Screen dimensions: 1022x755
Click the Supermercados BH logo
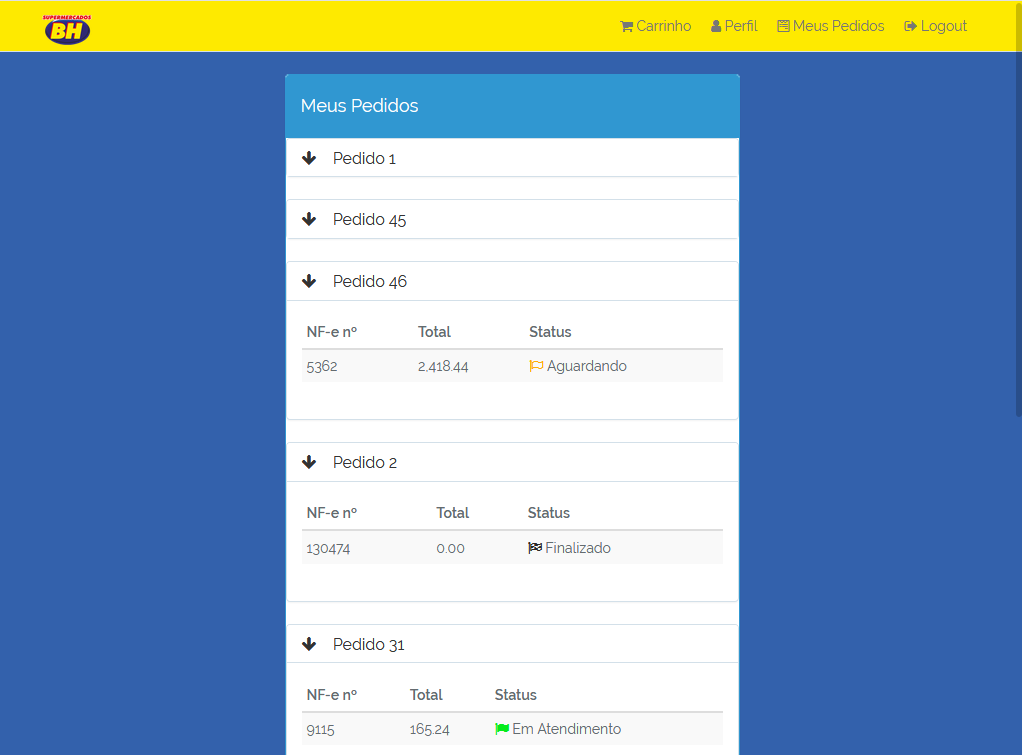67,29
